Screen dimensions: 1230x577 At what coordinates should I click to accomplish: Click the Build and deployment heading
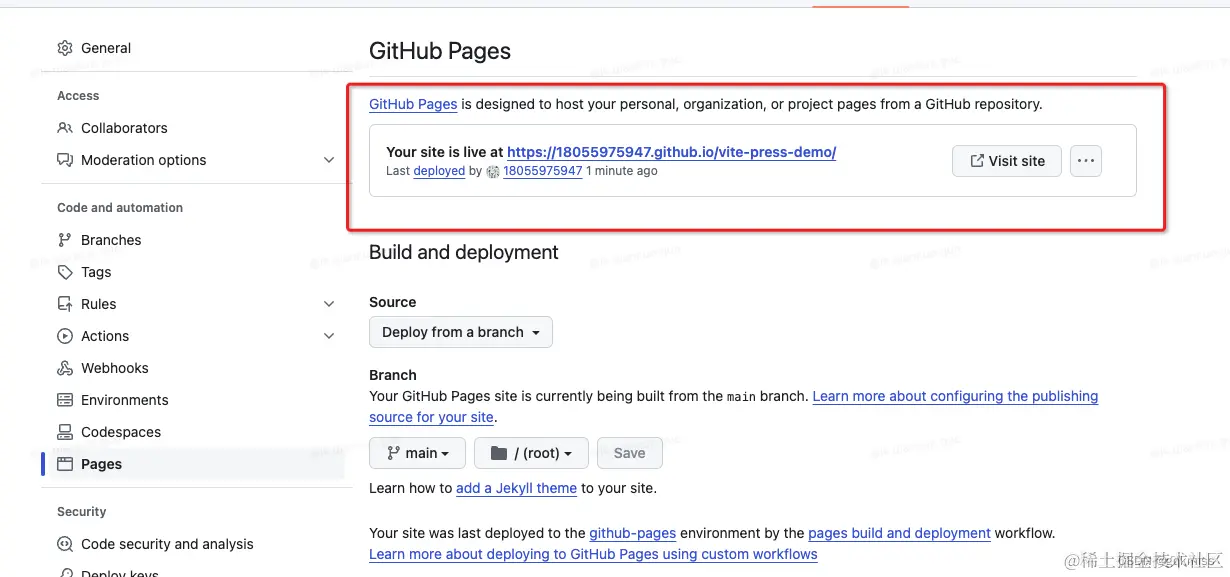pyautogui.click(x=464, y=252)
